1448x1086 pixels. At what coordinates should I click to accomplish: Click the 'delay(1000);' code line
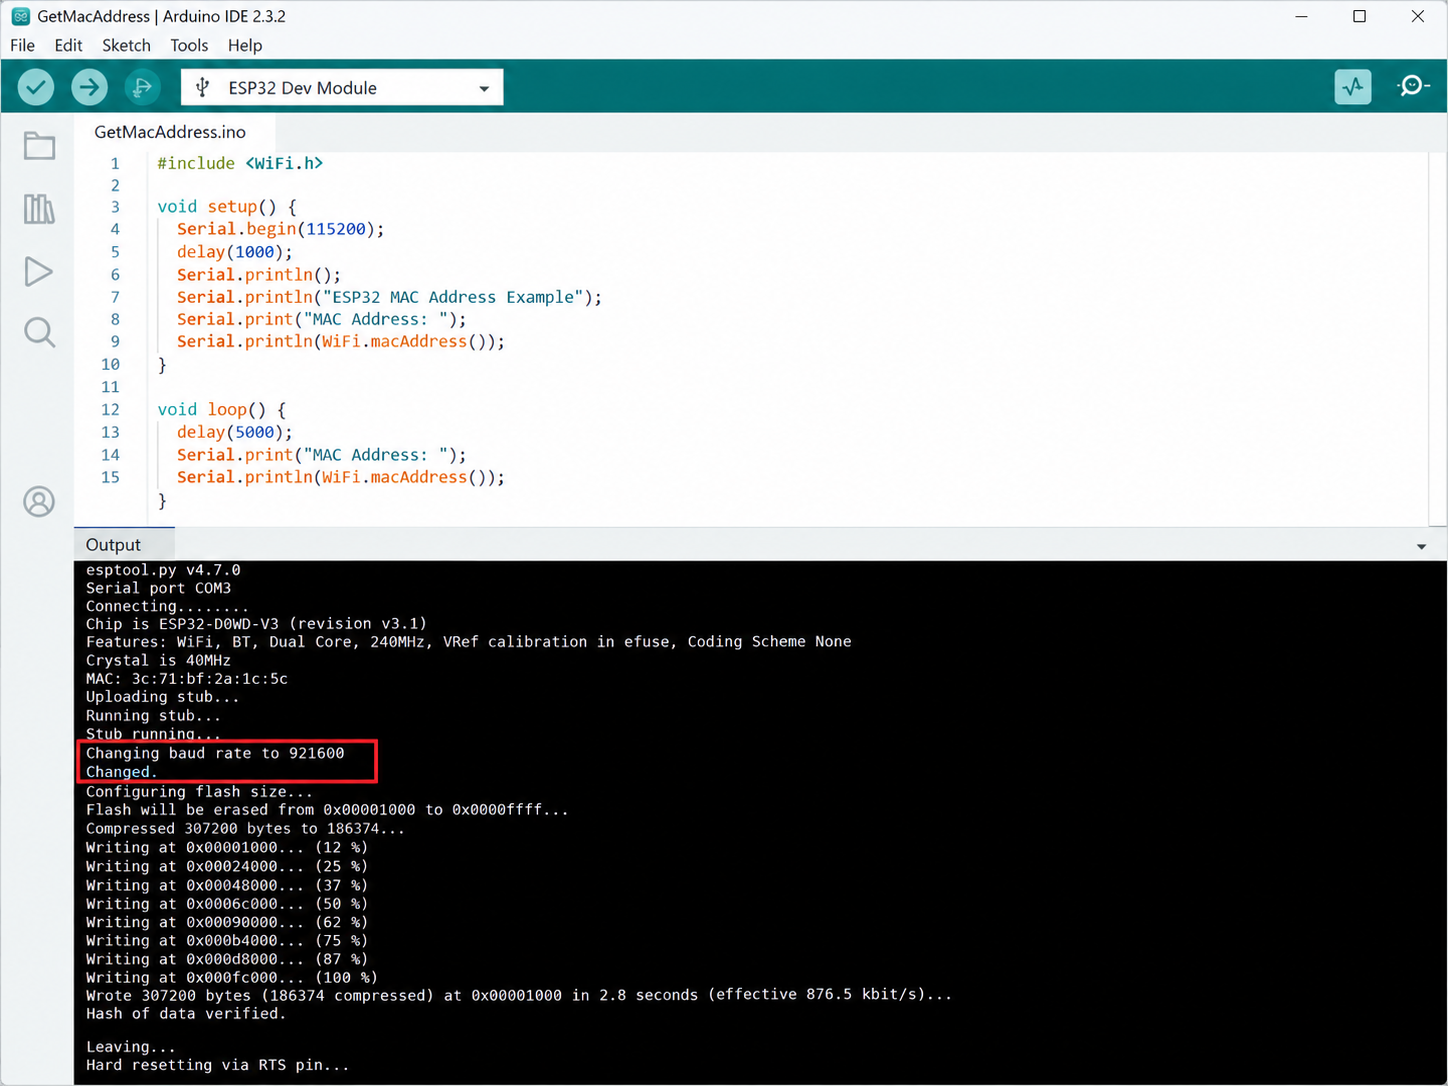click(x=235, y=252)
